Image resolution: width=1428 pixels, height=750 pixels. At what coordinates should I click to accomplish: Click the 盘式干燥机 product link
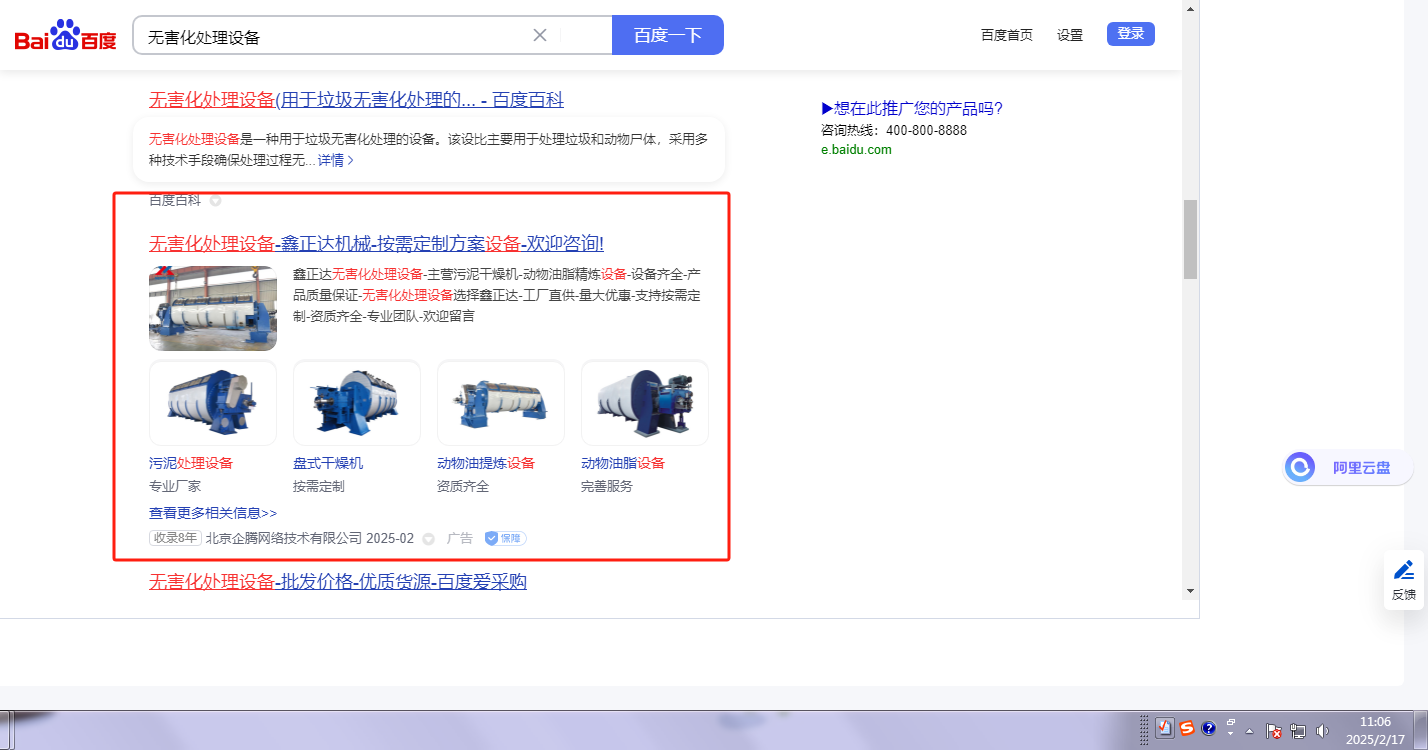click(x=328, y=463)
